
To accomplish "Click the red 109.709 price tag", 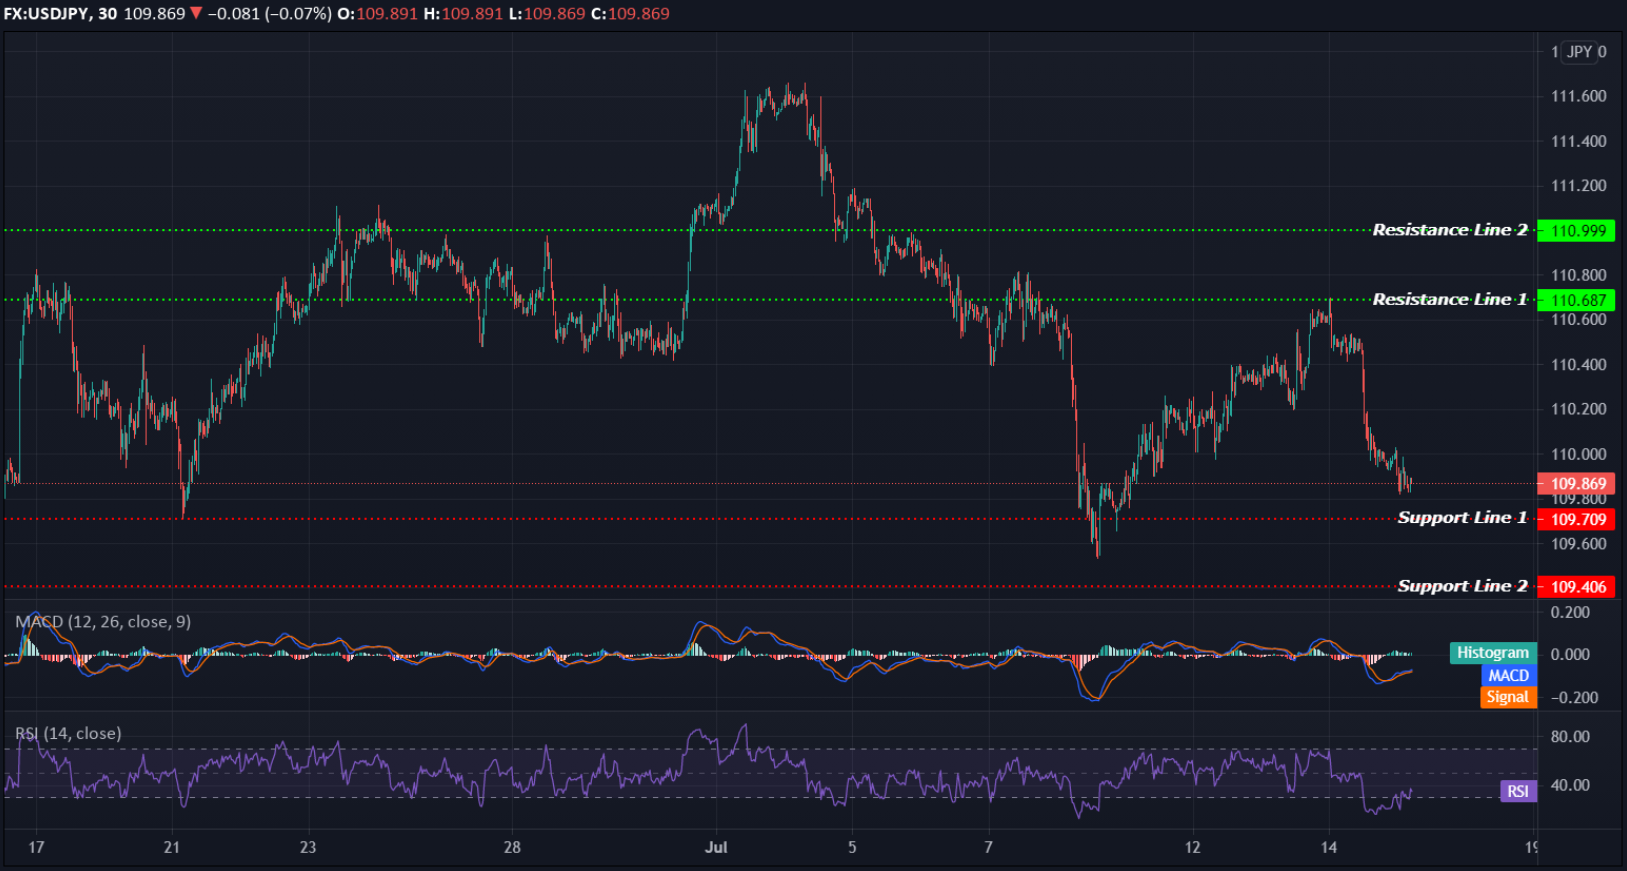I will [x=1576, y=519].
